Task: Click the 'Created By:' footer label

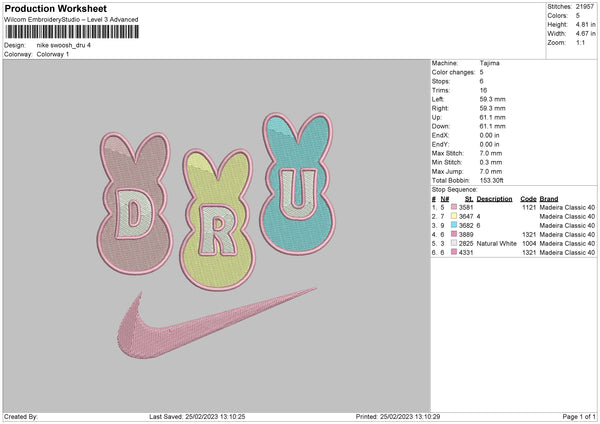Action: [x=21, y=417]
